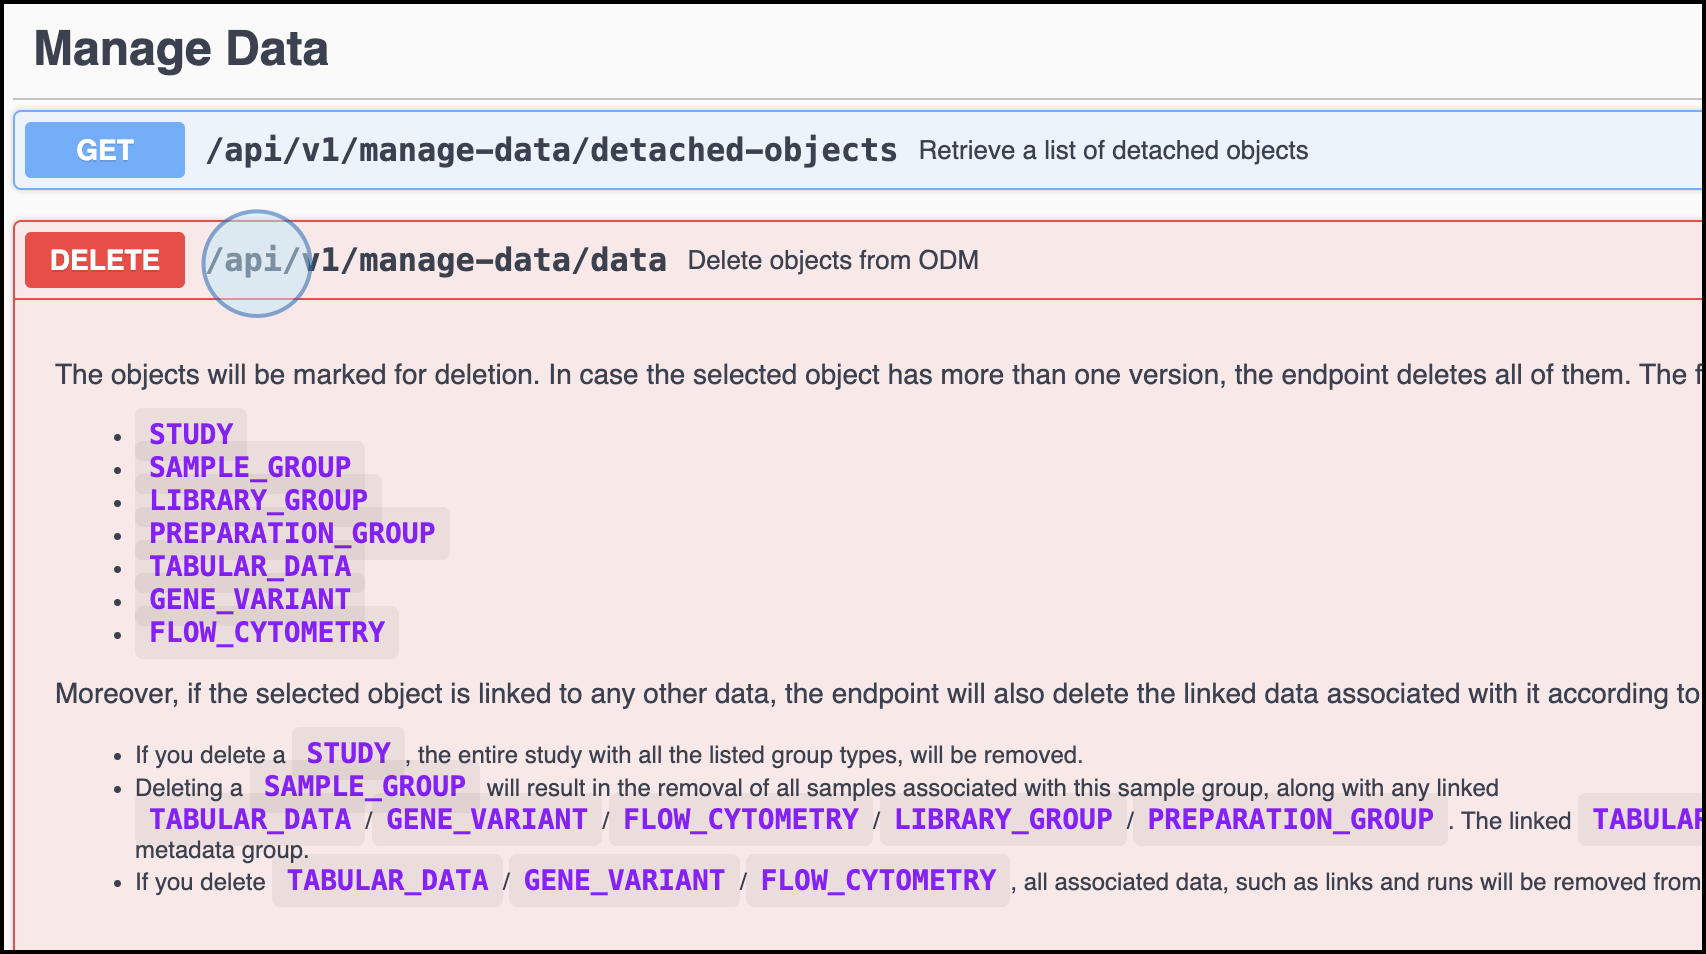Click LIBRARY_GROUP in the object type bullet list
This screenshot has width=1706, height=954.
tap(258, 500)
